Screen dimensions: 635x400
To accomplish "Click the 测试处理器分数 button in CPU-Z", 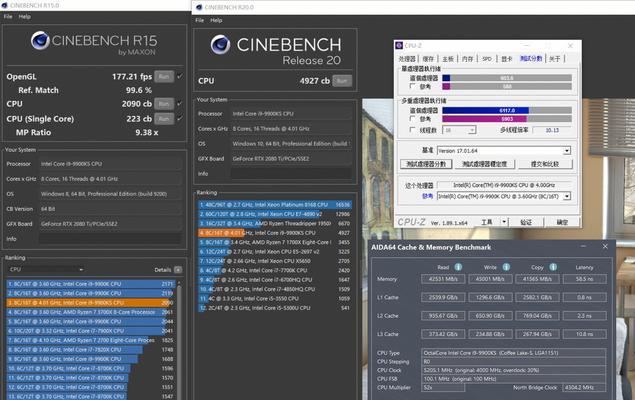I will click(426, 164).
